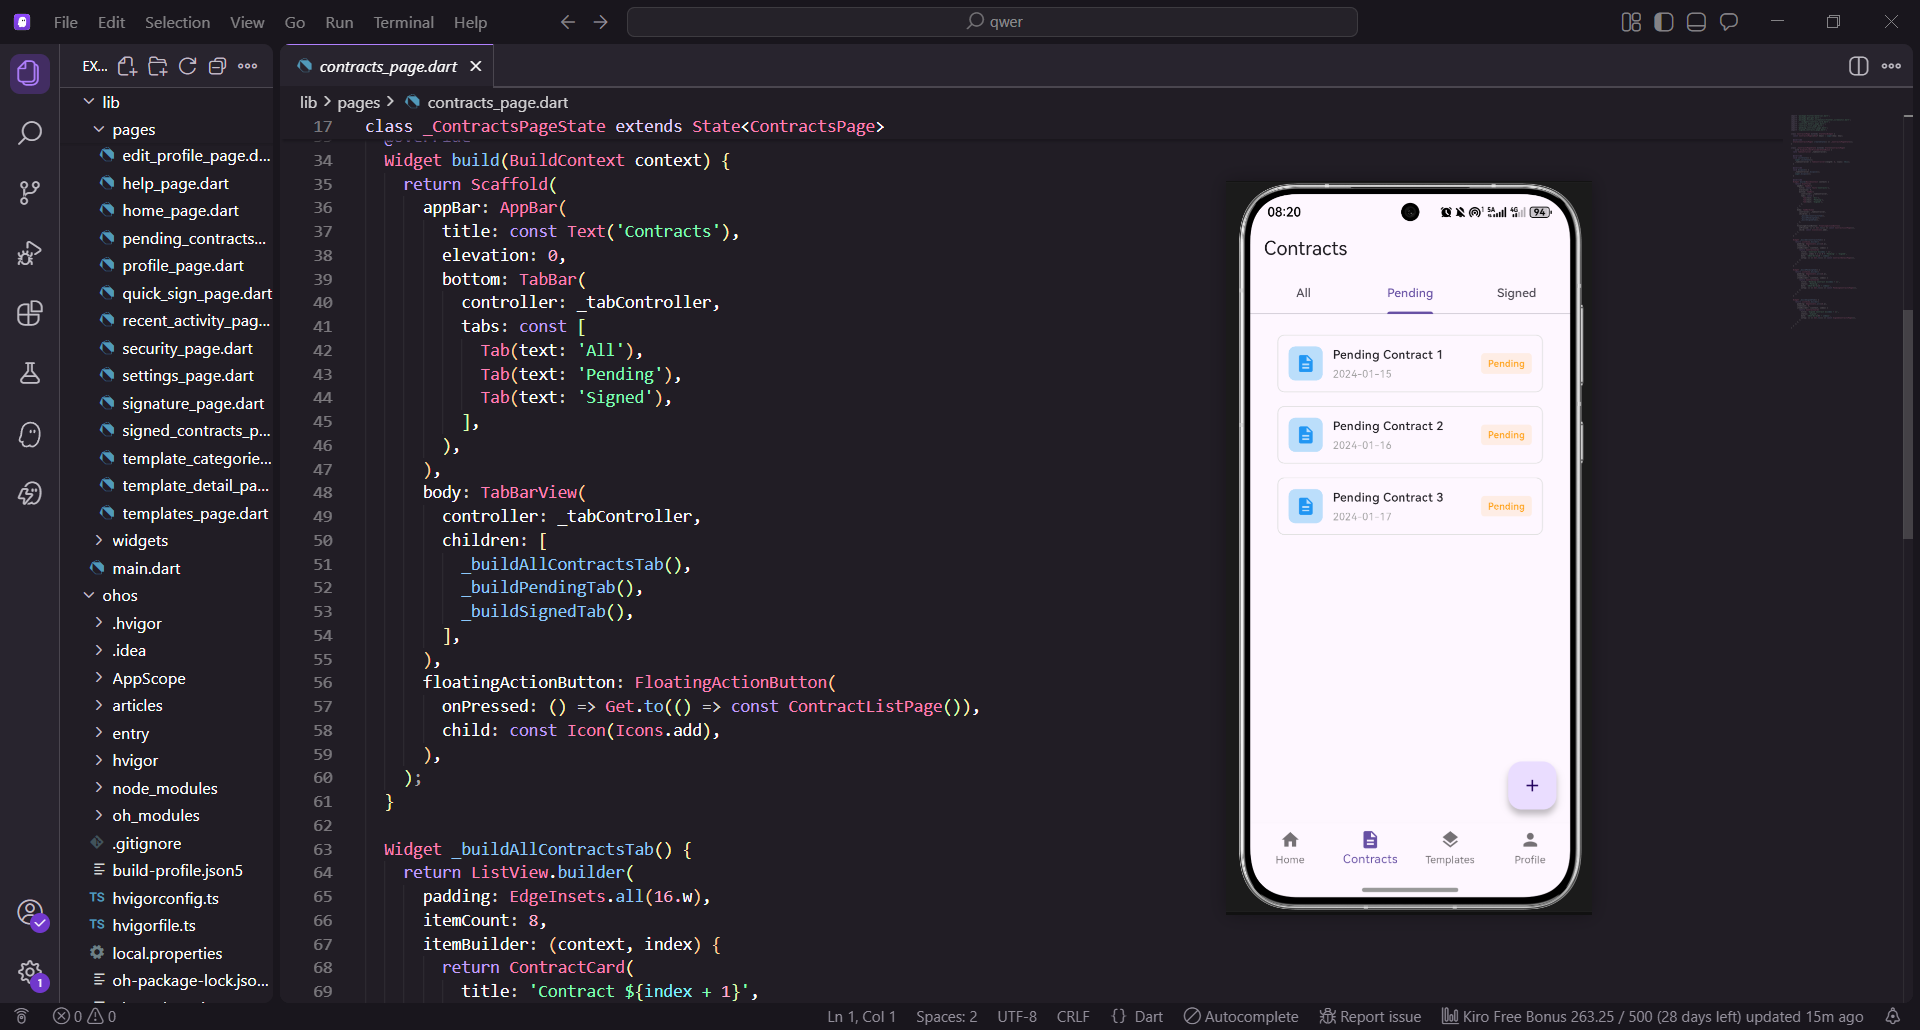Go back in navigation history
The height and width of the screenshot is (1030, 1920).
click(x=568, y=22)
